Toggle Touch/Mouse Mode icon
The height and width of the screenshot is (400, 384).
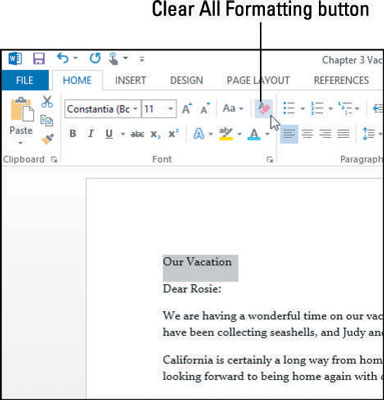(x=114, y=59)
